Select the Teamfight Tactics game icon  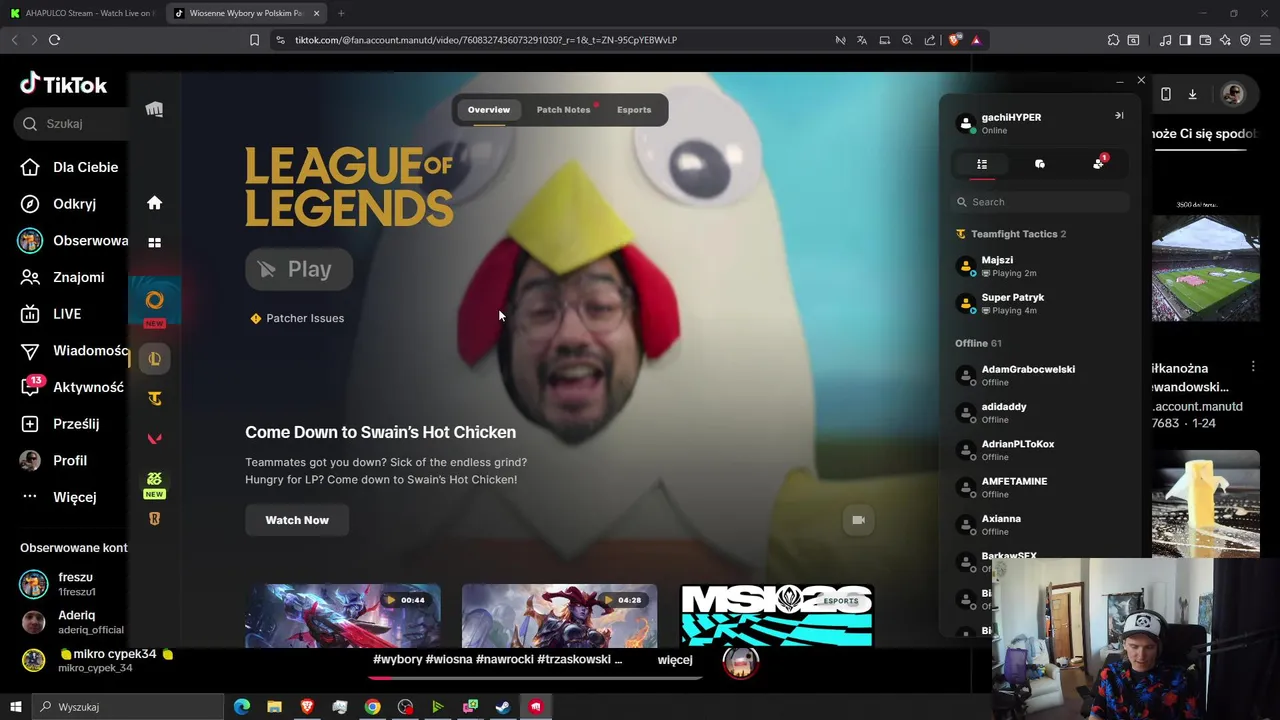pyautogui.click(x=154, y=399)
